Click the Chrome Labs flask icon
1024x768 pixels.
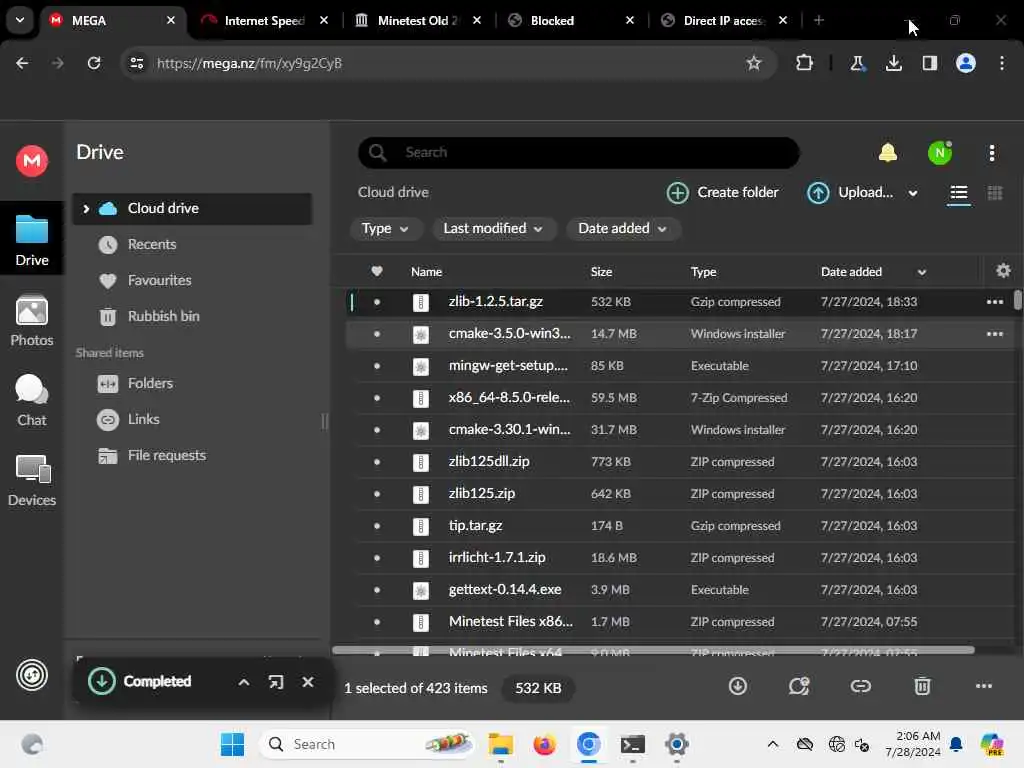[x=857, y=63]
